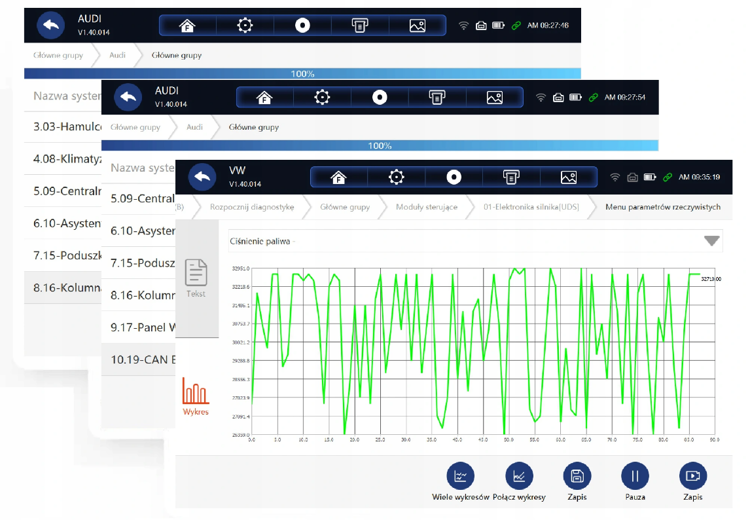This screenshot has width=750, height=520.
Task: Select the Wykres chart view
Action: point(196,396)
